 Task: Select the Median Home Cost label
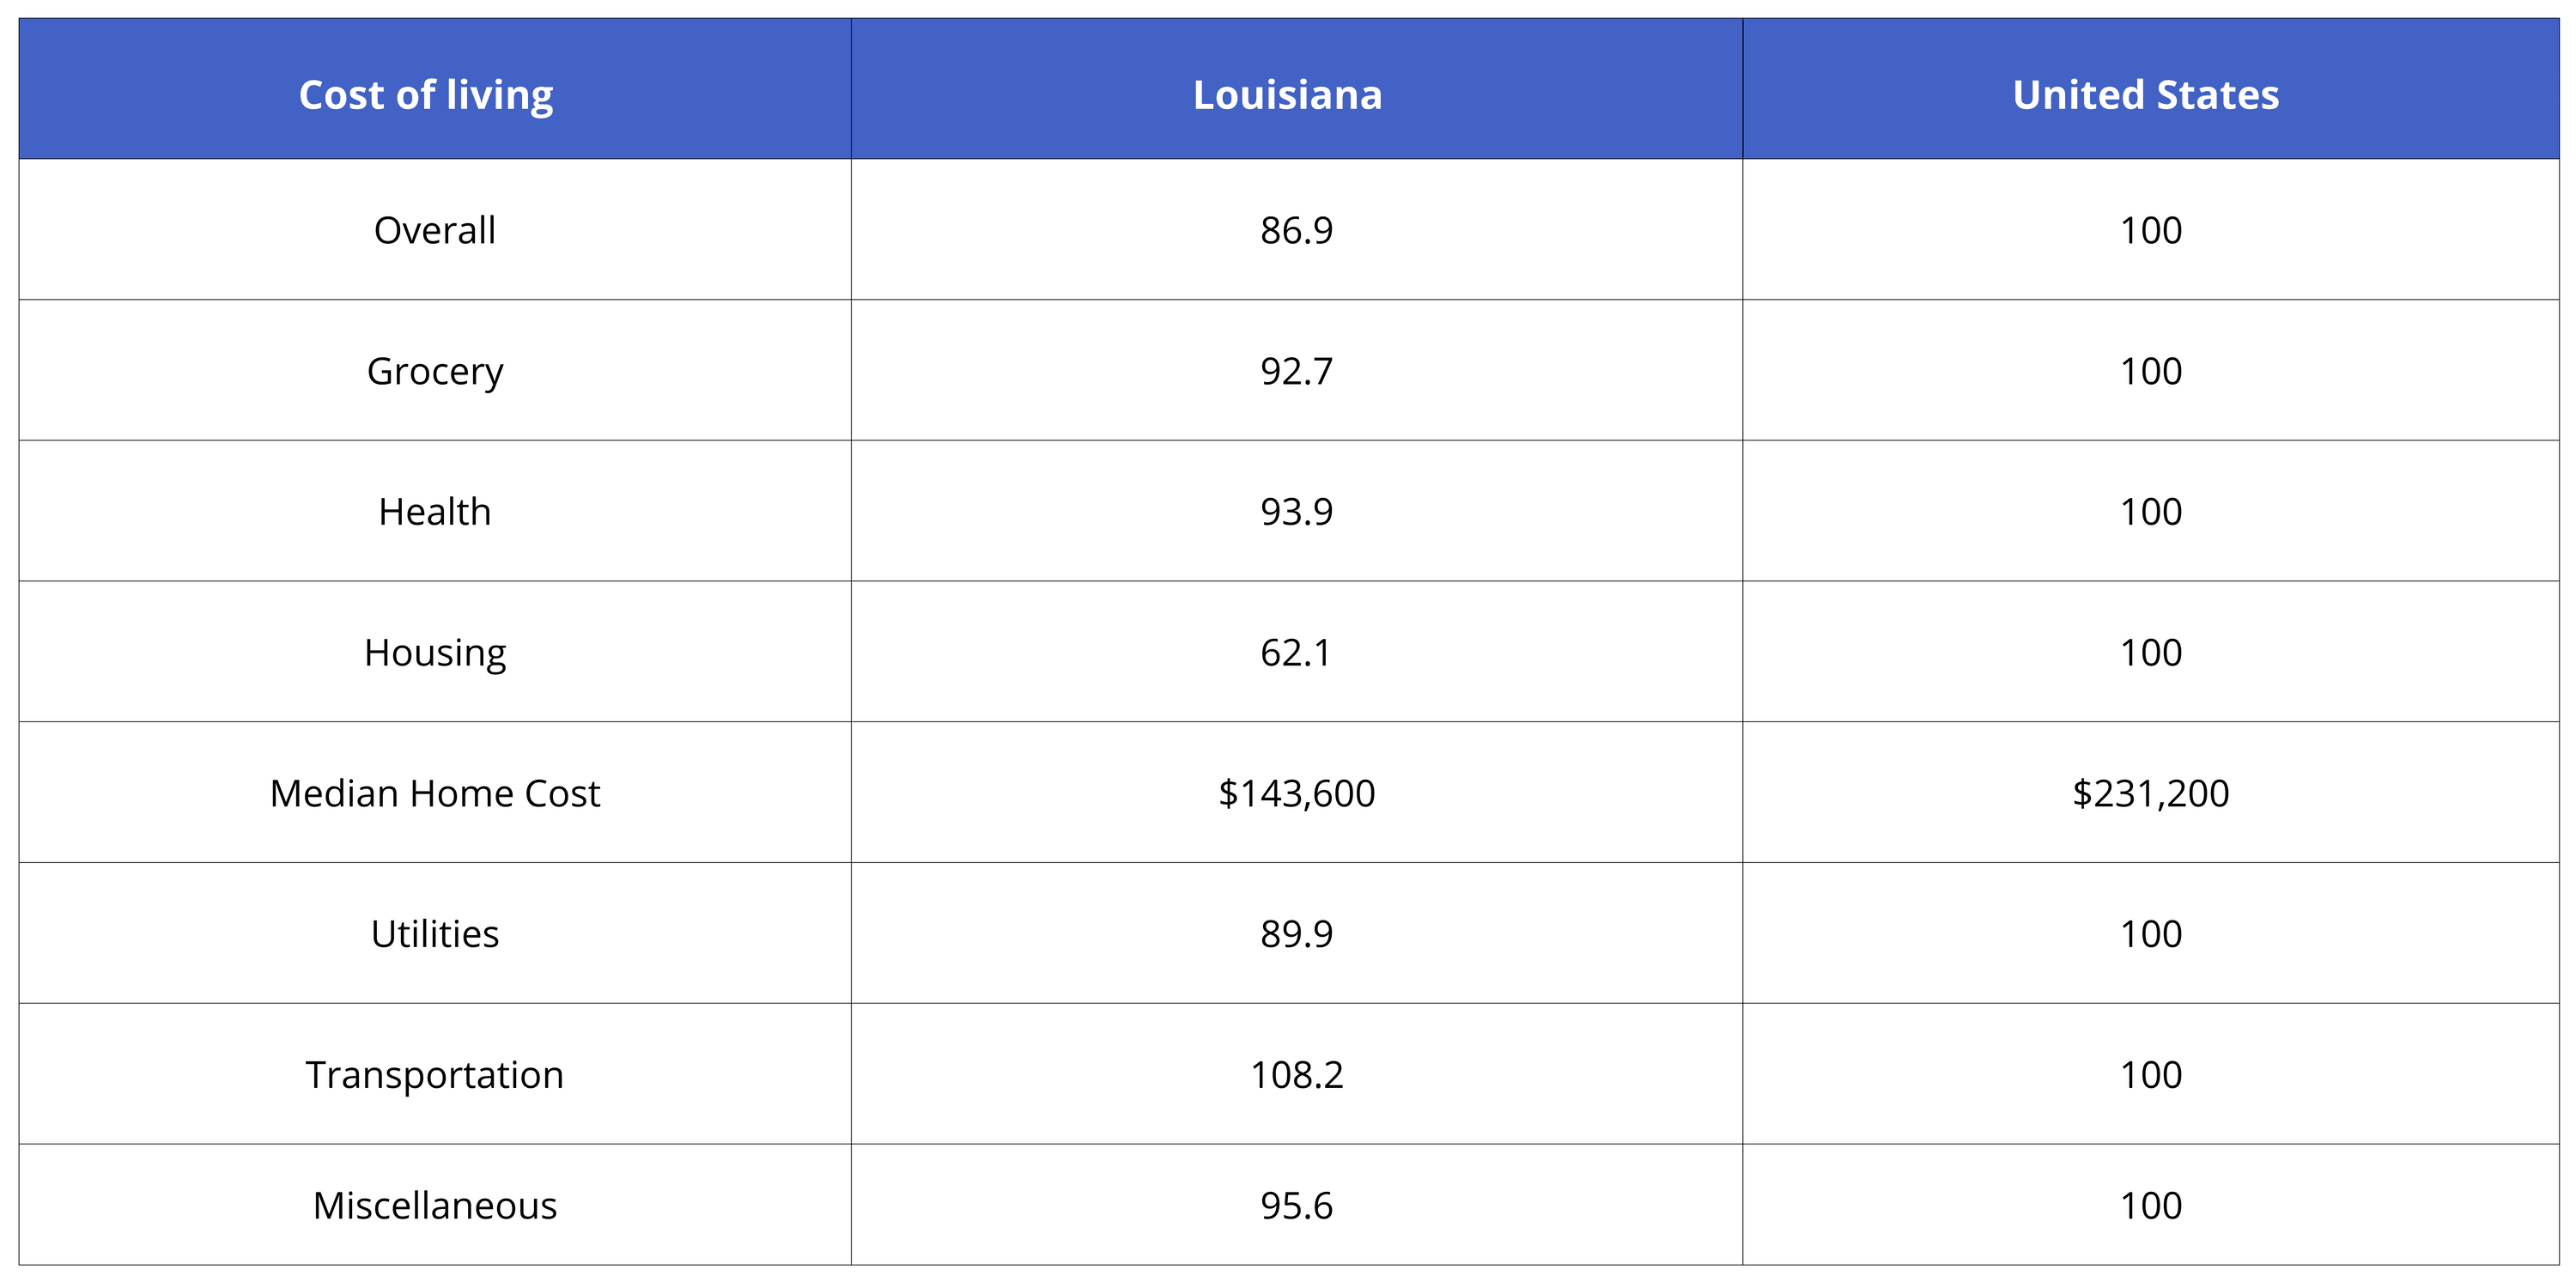coord(435,793)
